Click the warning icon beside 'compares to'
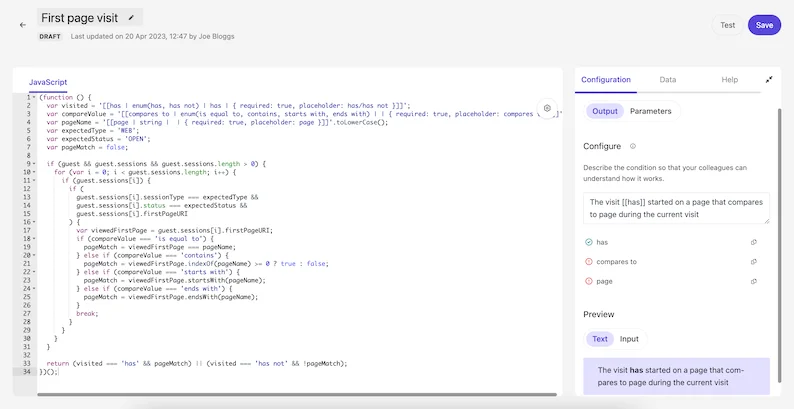This screenshot has width=794, height=409. click(x=588, y=262)
